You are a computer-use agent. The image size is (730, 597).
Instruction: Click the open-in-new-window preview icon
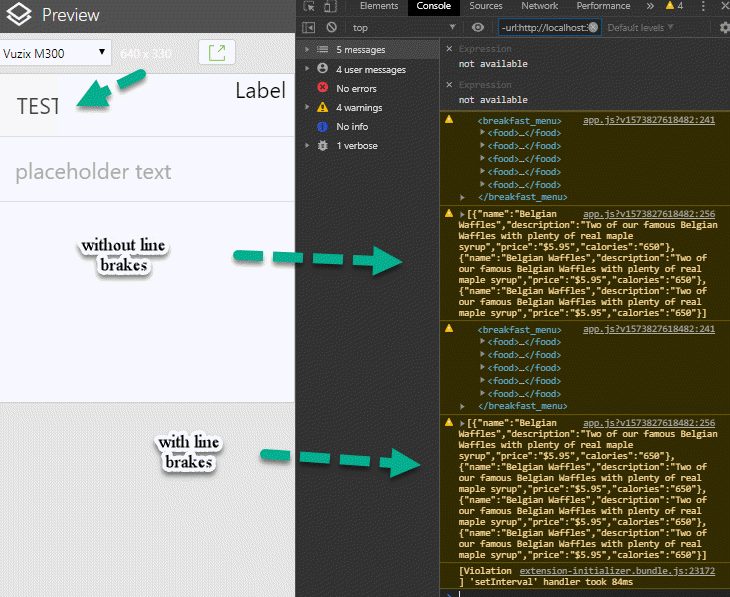pyautogui.click(x=216, y=52)
